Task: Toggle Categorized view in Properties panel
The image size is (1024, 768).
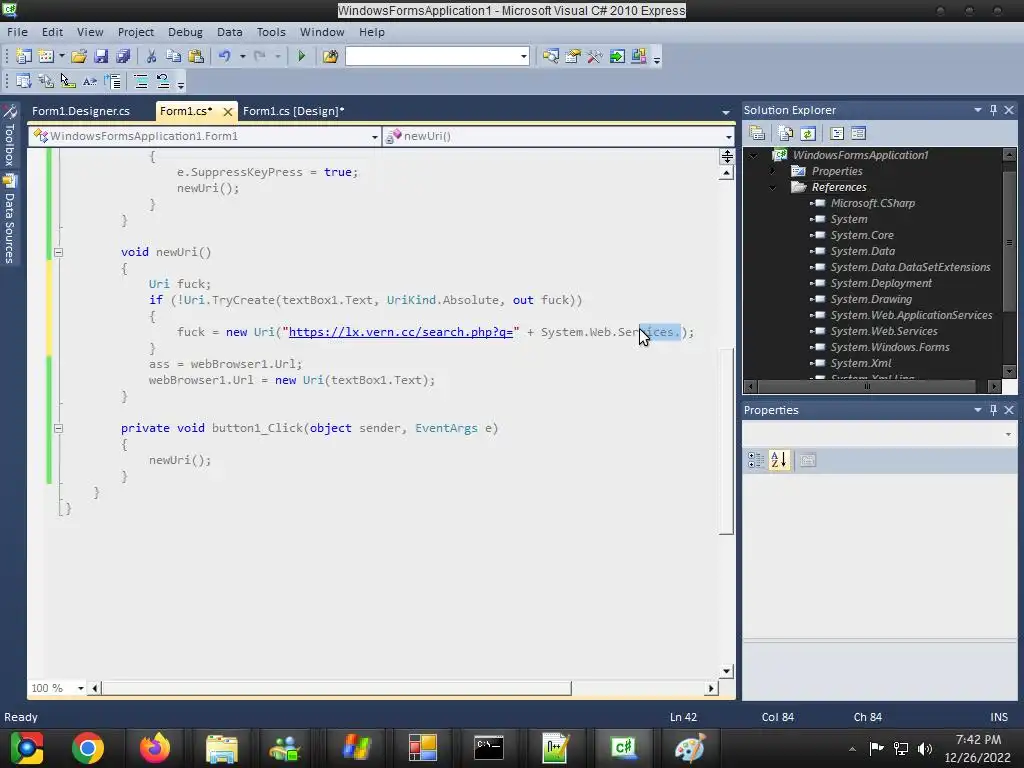Action: pos(756,460)
